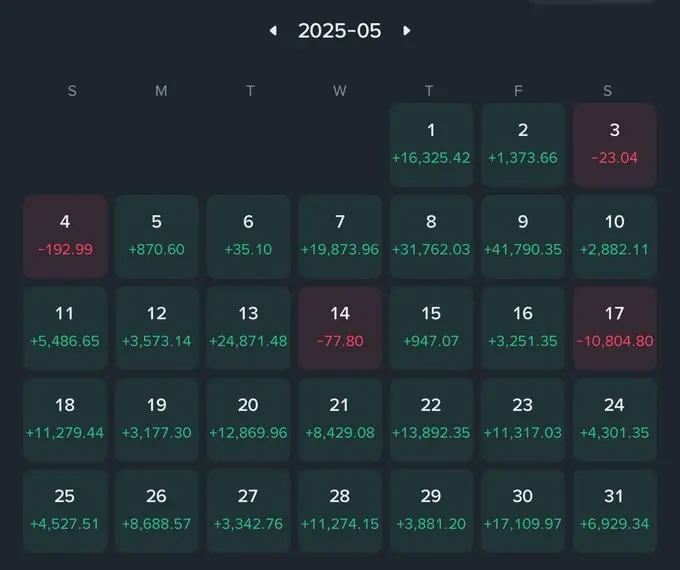Image resolution: width=680 pixels, height=570 pixels.
Task: Open day 8 showing +31,762.03
Action: pyautogui.click(x=431, y=236)
